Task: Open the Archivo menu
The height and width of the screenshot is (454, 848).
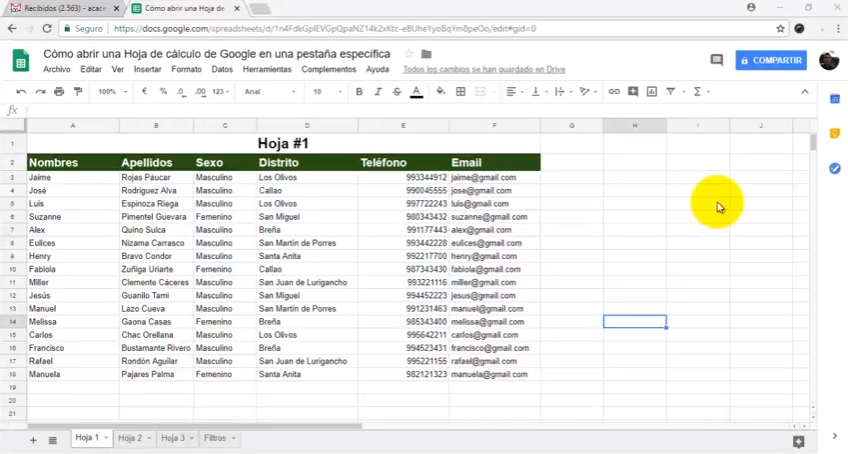Action: tap(57, 69)
